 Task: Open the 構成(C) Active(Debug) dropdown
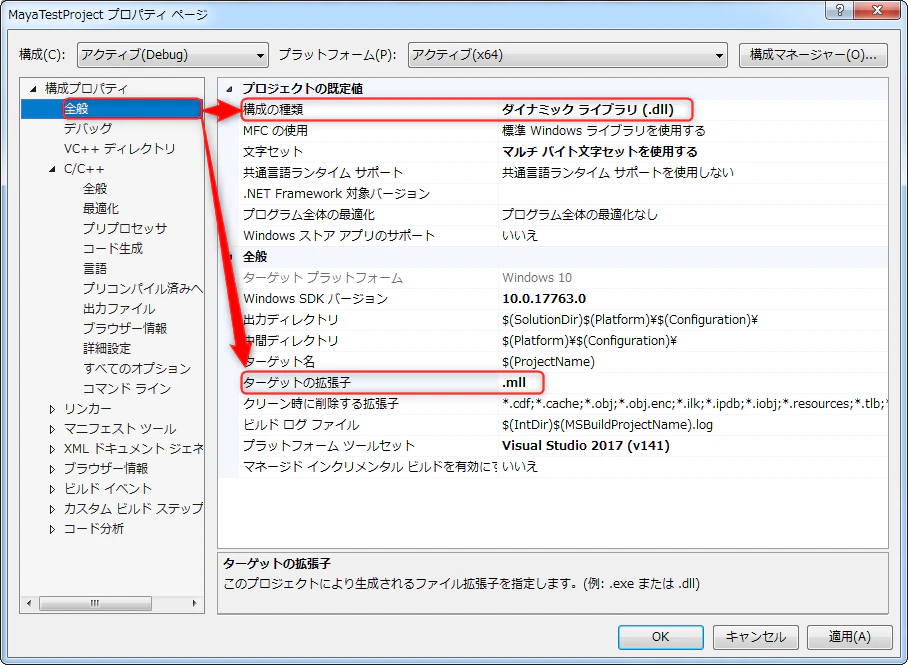point(173,55)
